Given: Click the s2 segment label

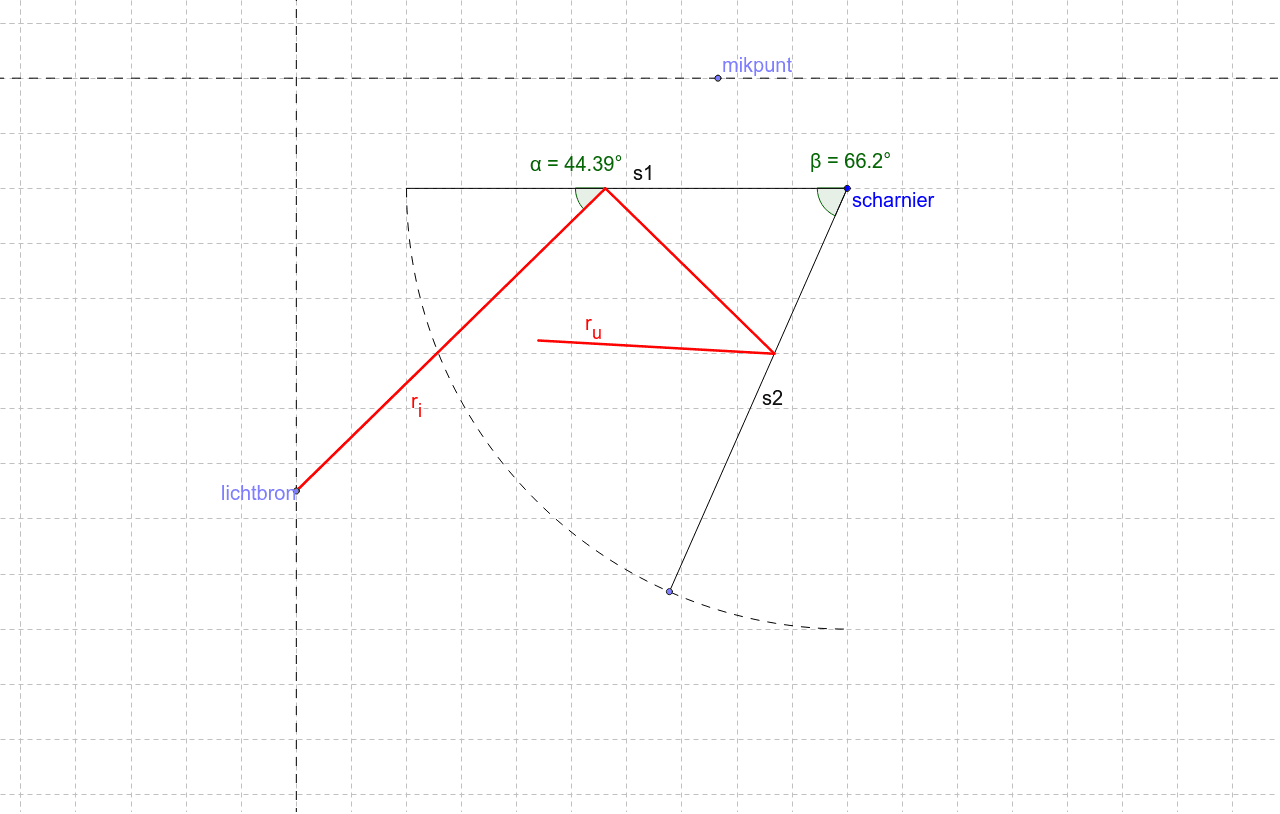Looking at the screenshot, I should 772,398.
